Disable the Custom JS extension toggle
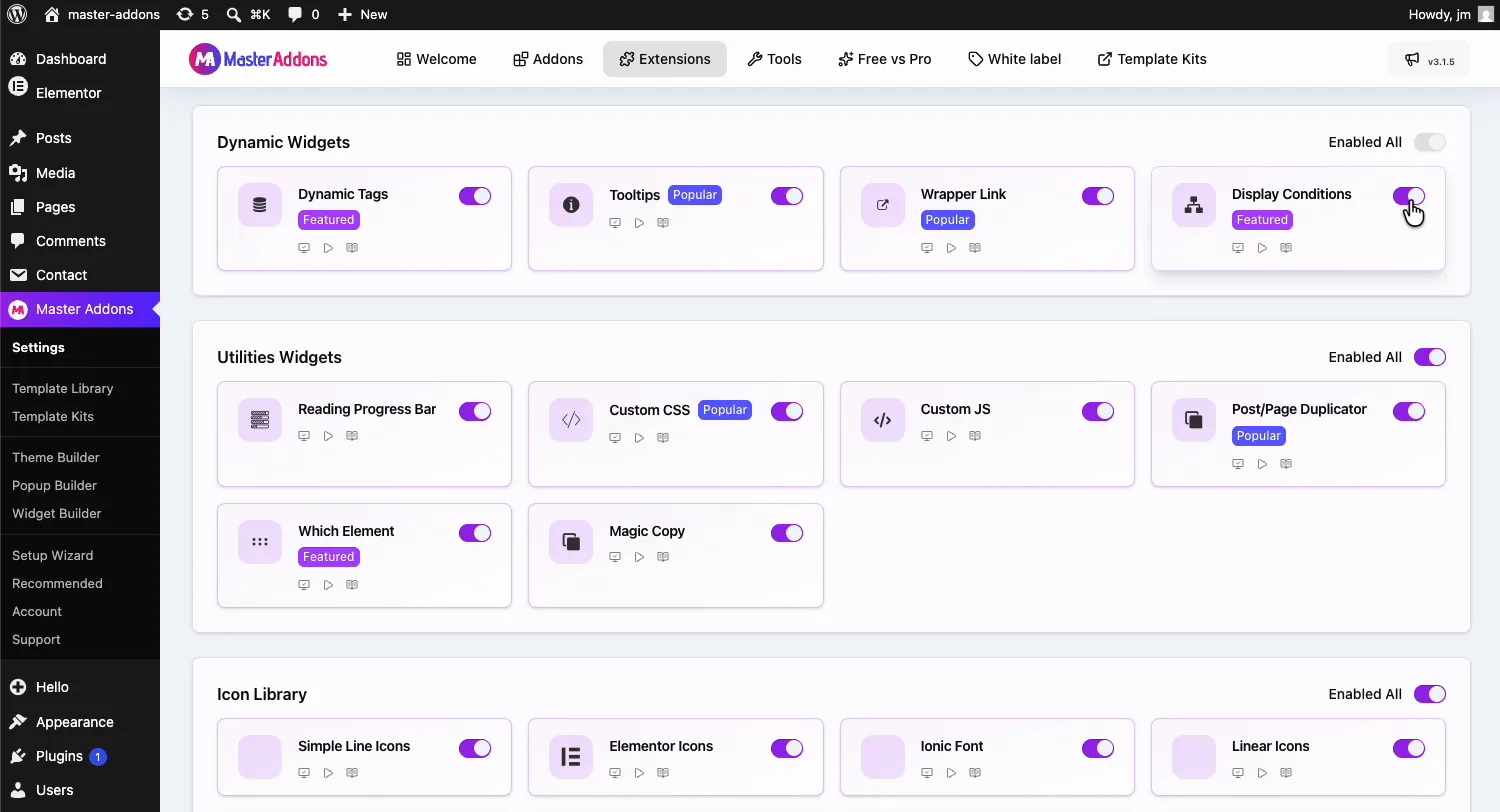The width and height of the screenshot is (1500, 812). coord(1098,411)
